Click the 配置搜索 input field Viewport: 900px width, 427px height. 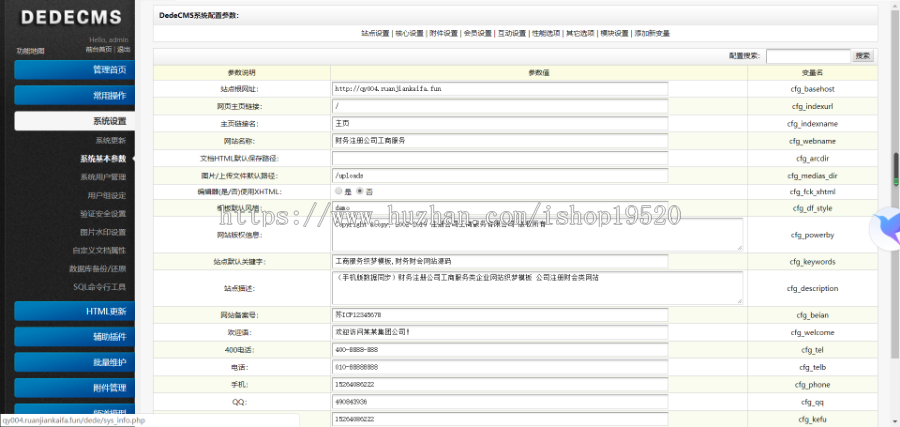(806, 56)
